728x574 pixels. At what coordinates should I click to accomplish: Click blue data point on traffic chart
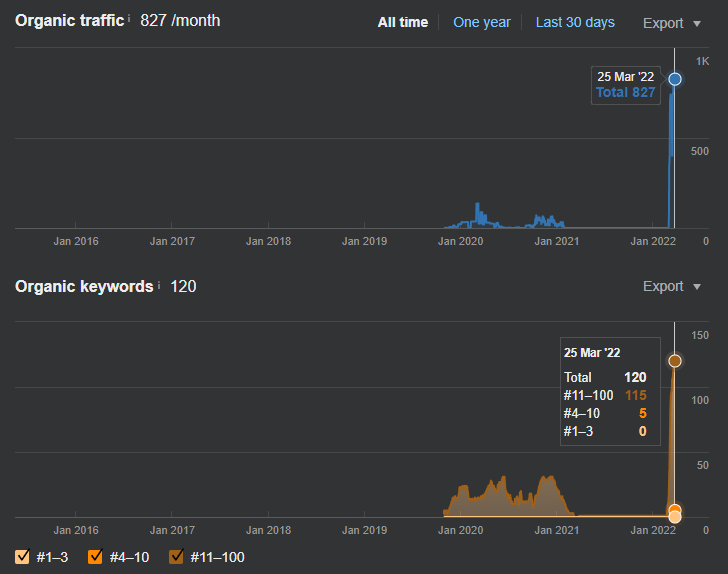tap(675, 79)
